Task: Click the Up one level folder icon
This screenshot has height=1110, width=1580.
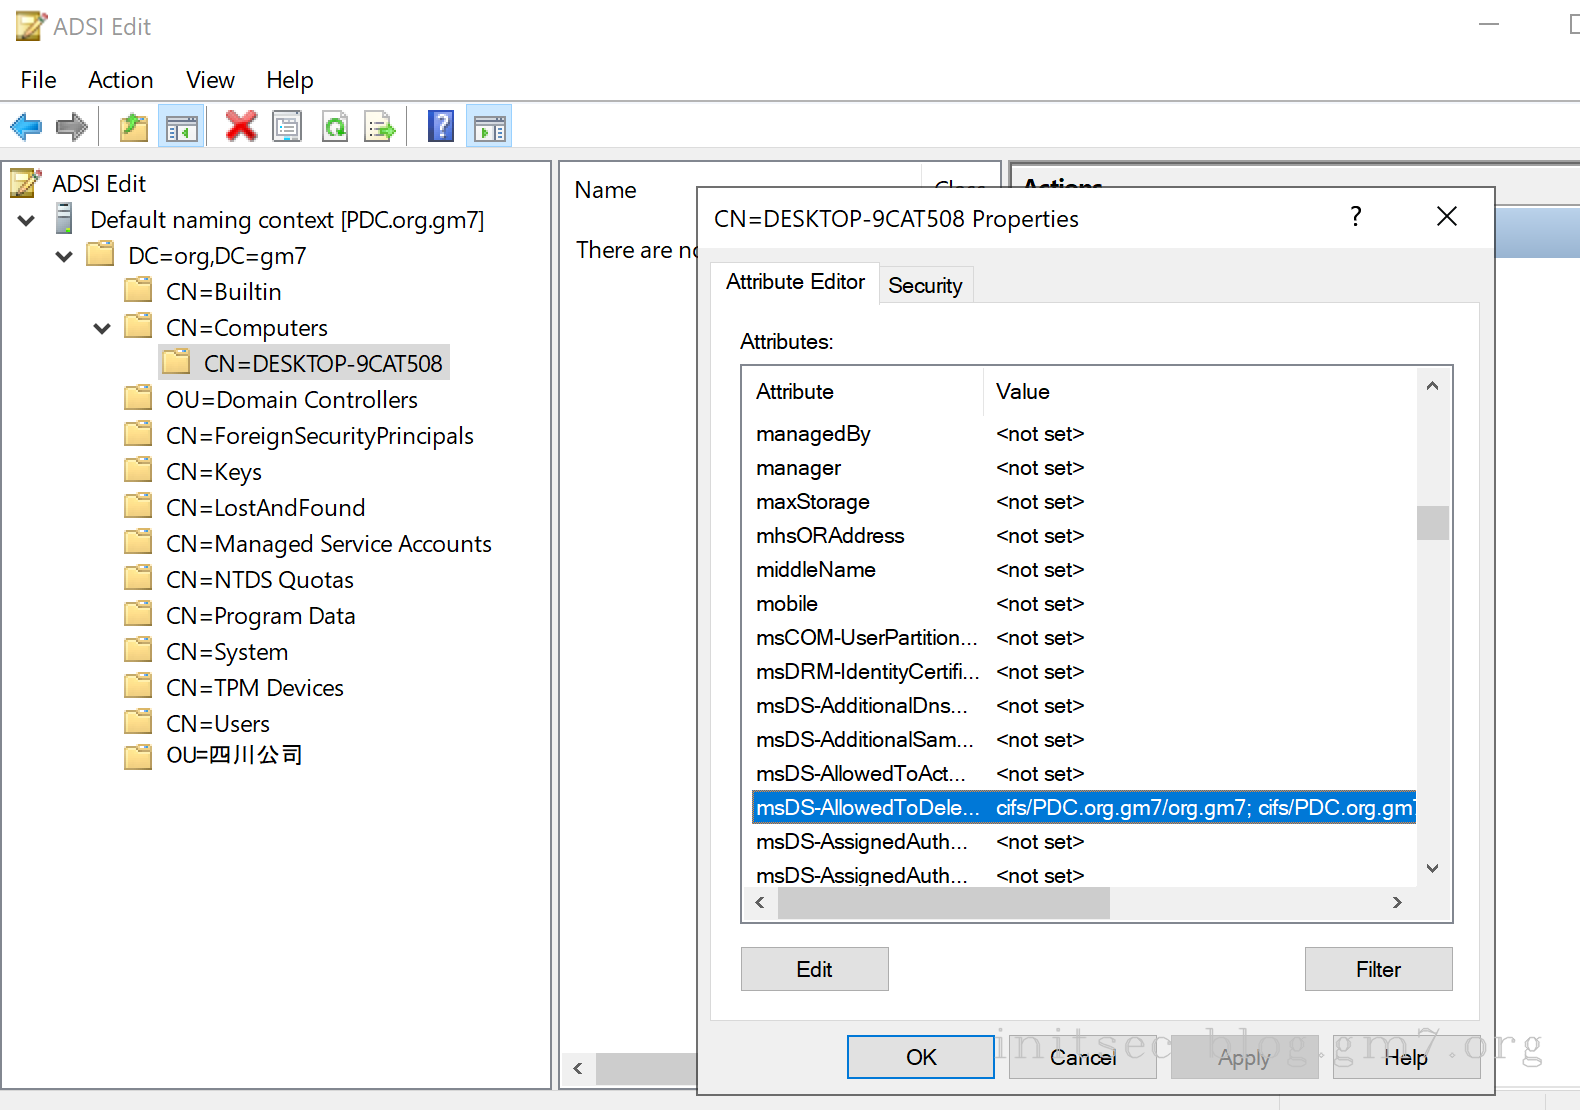Action: 133,127
